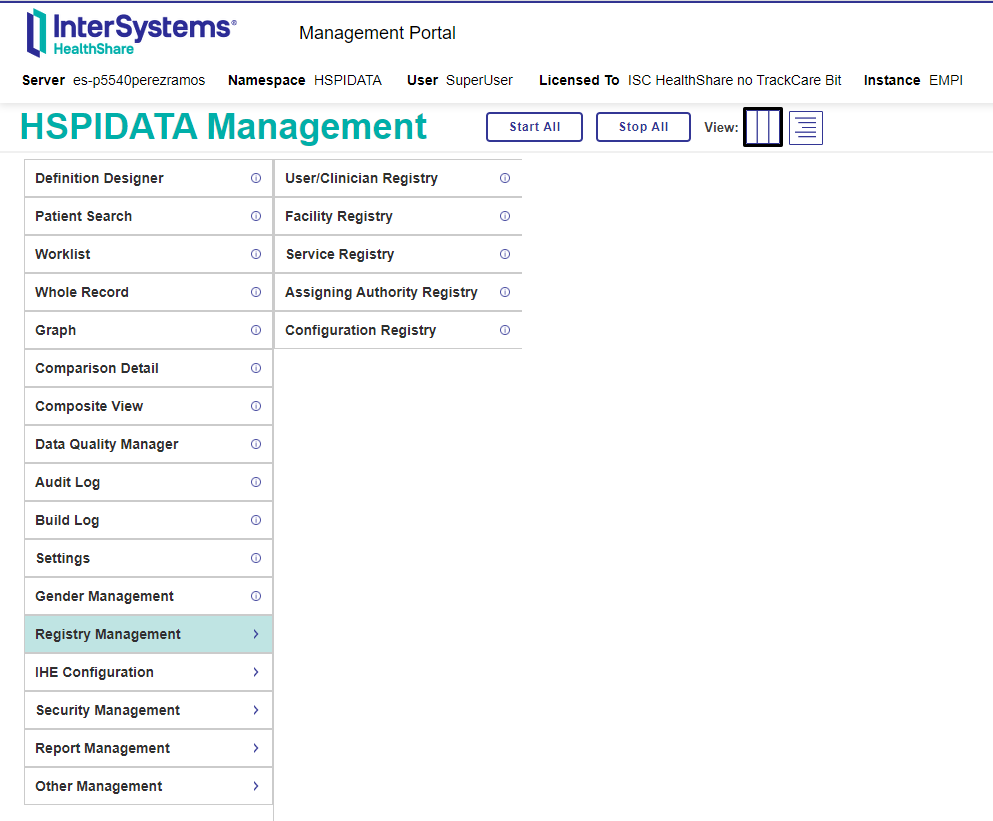Show info icon beside Patient Search
The height and width of the screenshot is (821, 993).
pos(256,216)
